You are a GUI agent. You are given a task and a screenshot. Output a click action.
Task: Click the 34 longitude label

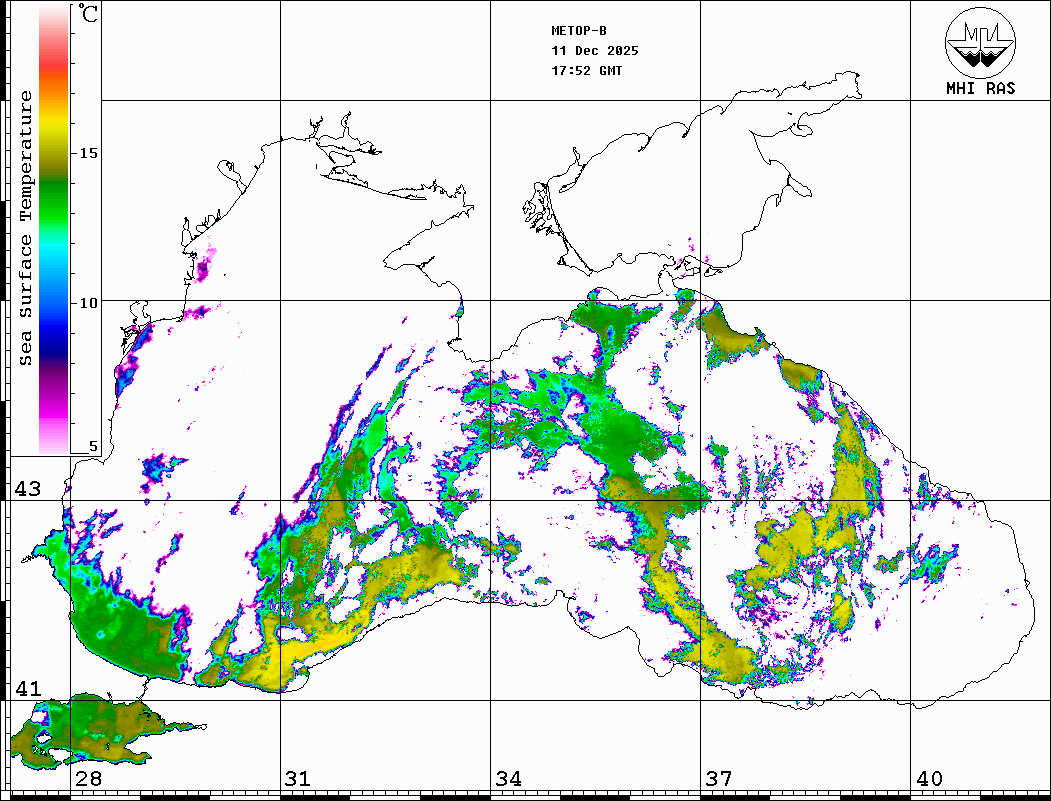coord(508,779)
